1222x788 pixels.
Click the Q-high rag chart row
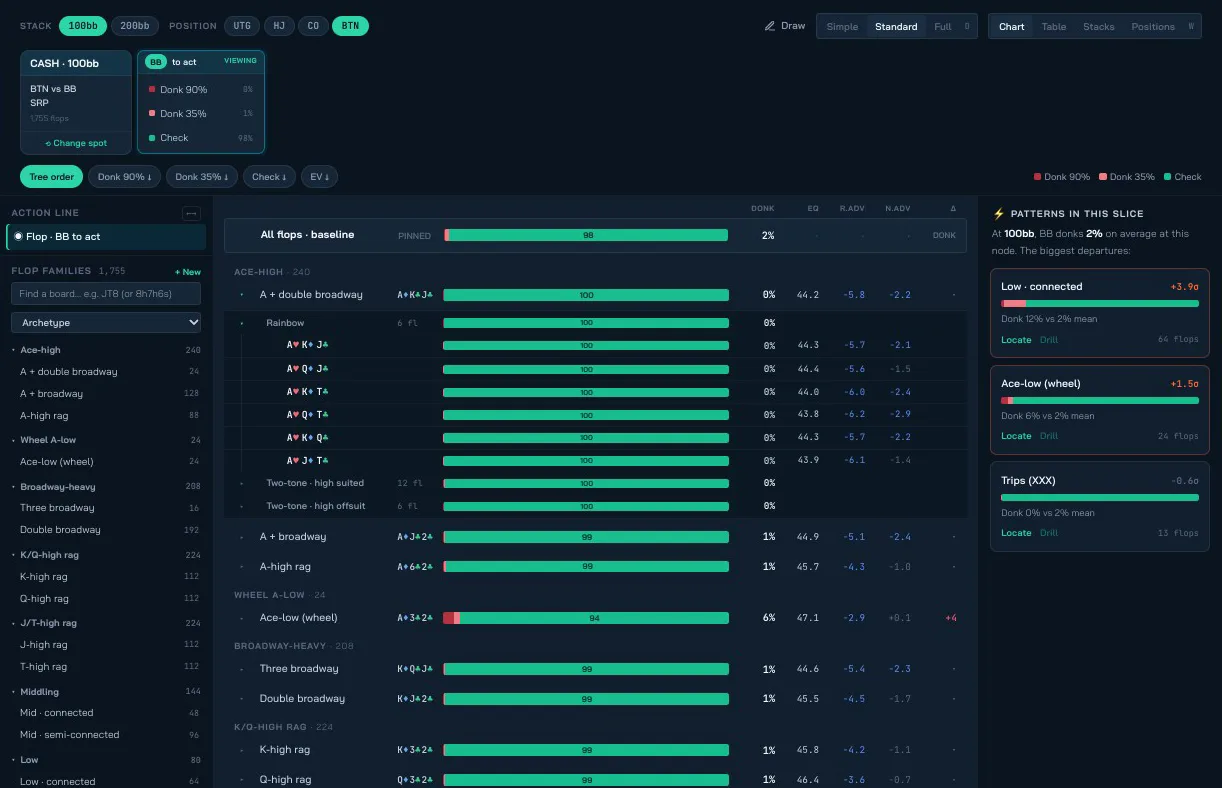tap(596, 780)
